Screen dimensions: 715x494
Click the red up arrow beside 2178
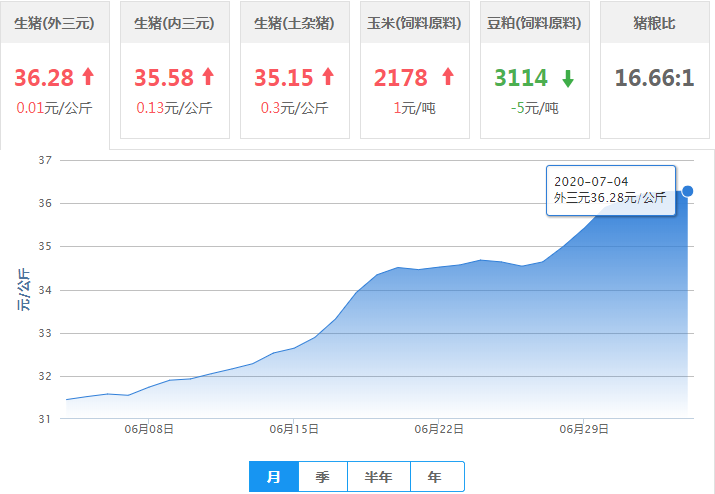[447, 77]
